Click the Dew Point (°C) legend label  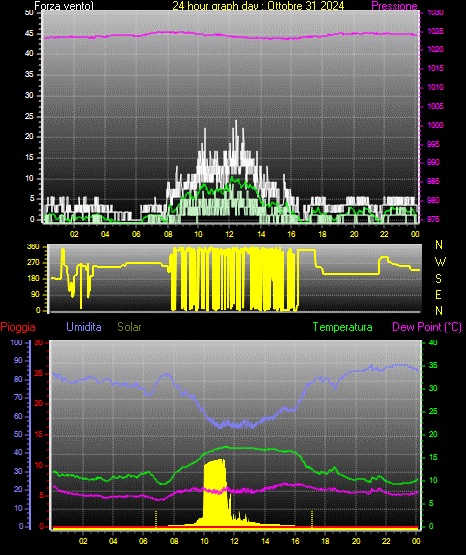(427, 327)
